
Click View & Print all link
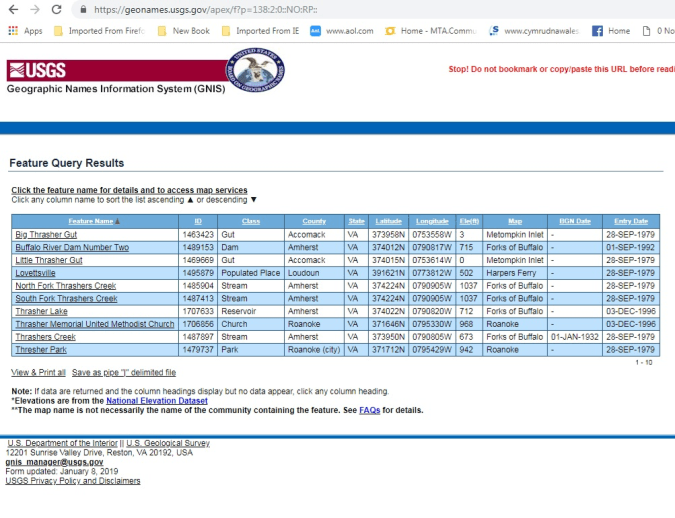[38, 372]
